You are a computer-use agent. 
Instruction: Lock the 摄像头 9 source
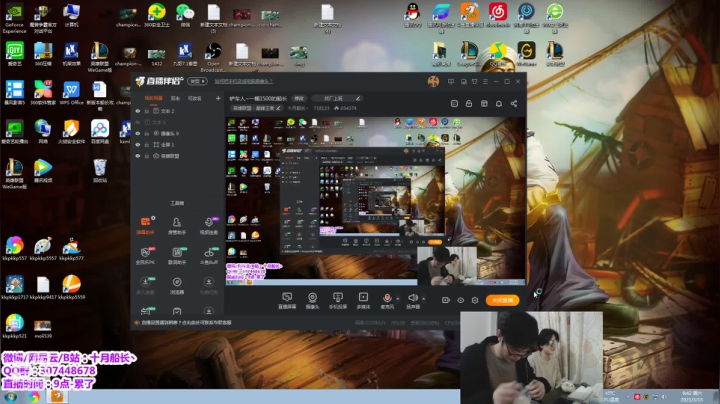[x=147, y=134]
